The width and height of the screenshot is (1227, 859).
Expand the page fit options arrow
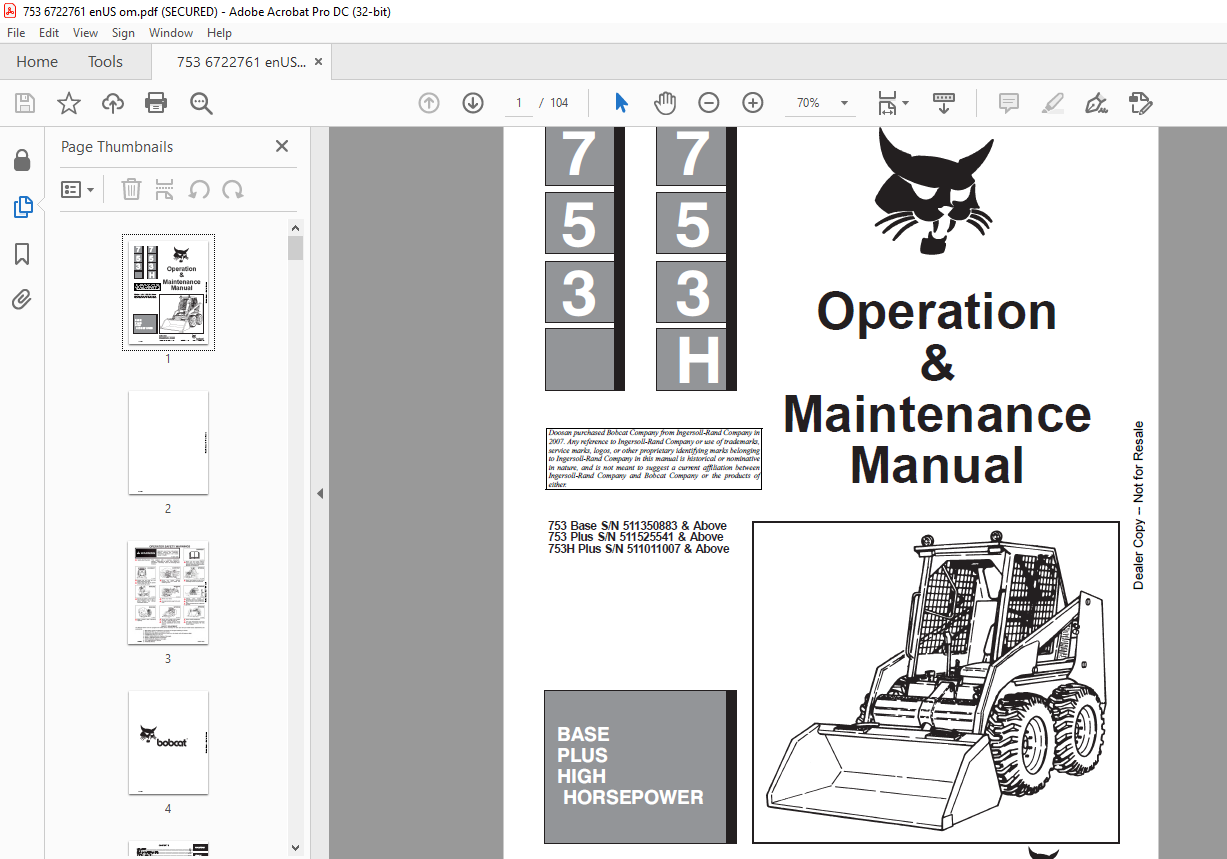pyautogui.click(x=905, y=103)
